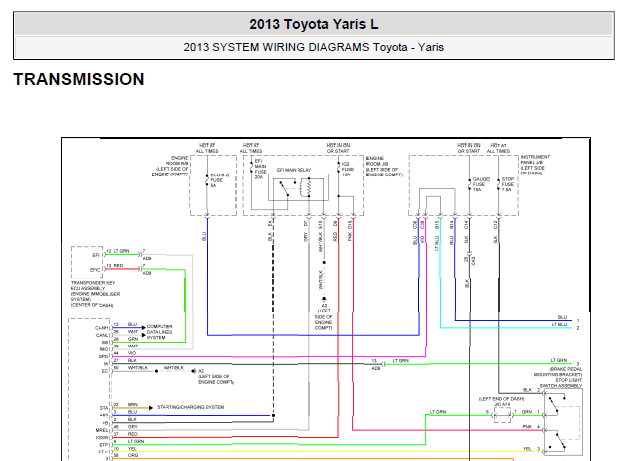The width and height of the screenshot is (630, 461).
Task: Select the MREL terminal label
Action: [x=102, y=430]
